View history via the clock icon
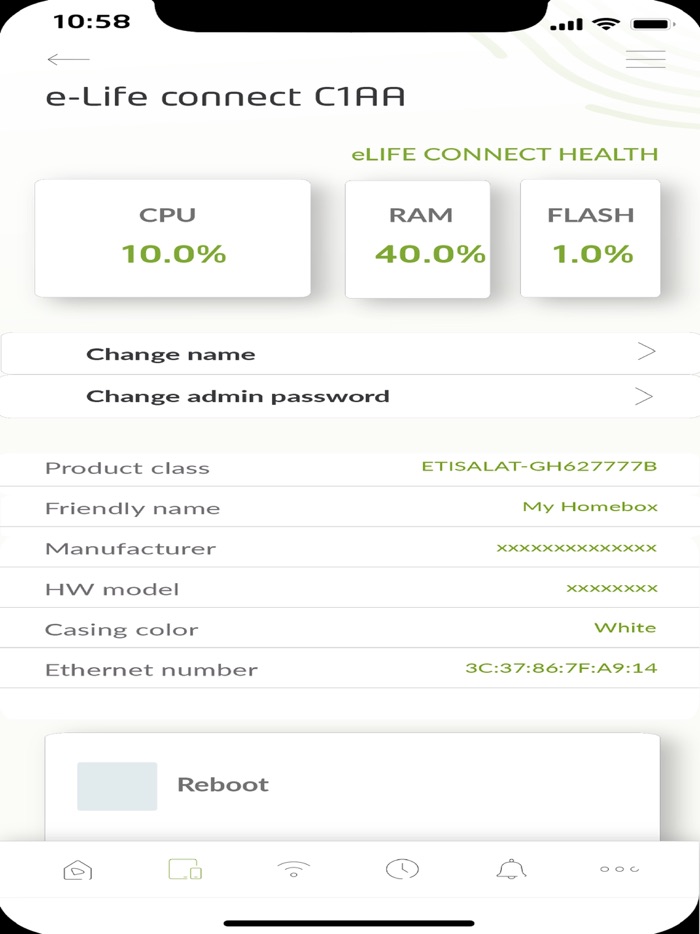 [400, 869]
